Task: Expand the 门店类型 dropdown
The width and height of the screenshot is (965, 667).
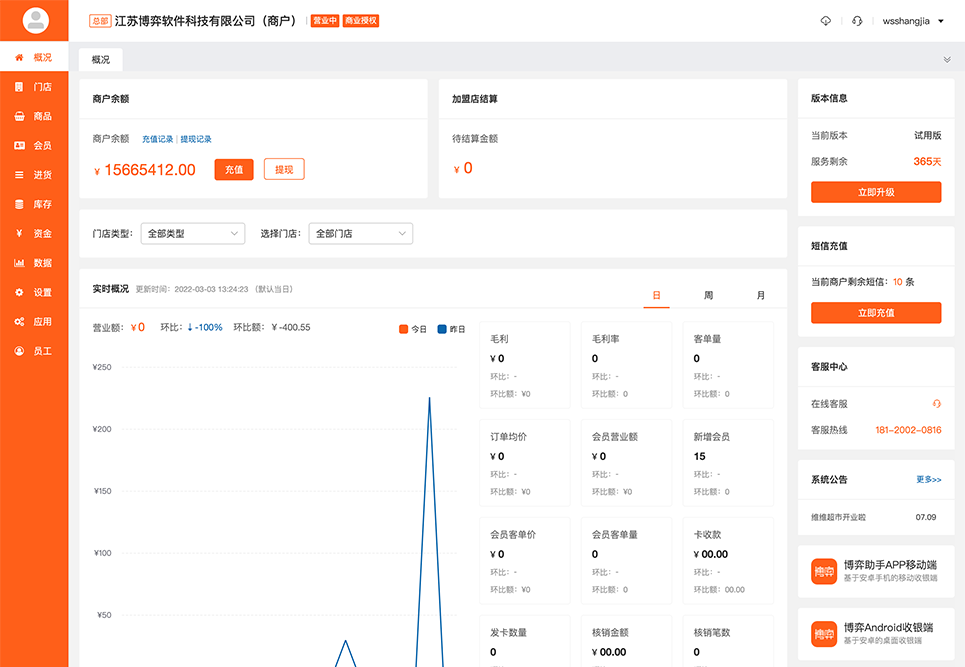Action: click(193, 233)
